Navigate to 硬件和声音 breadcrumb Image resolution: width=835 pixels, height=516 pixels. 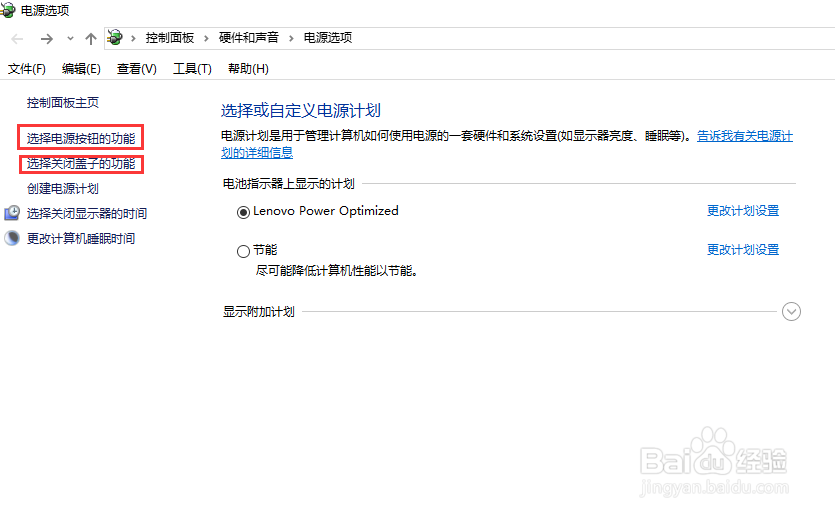[249, 38]
